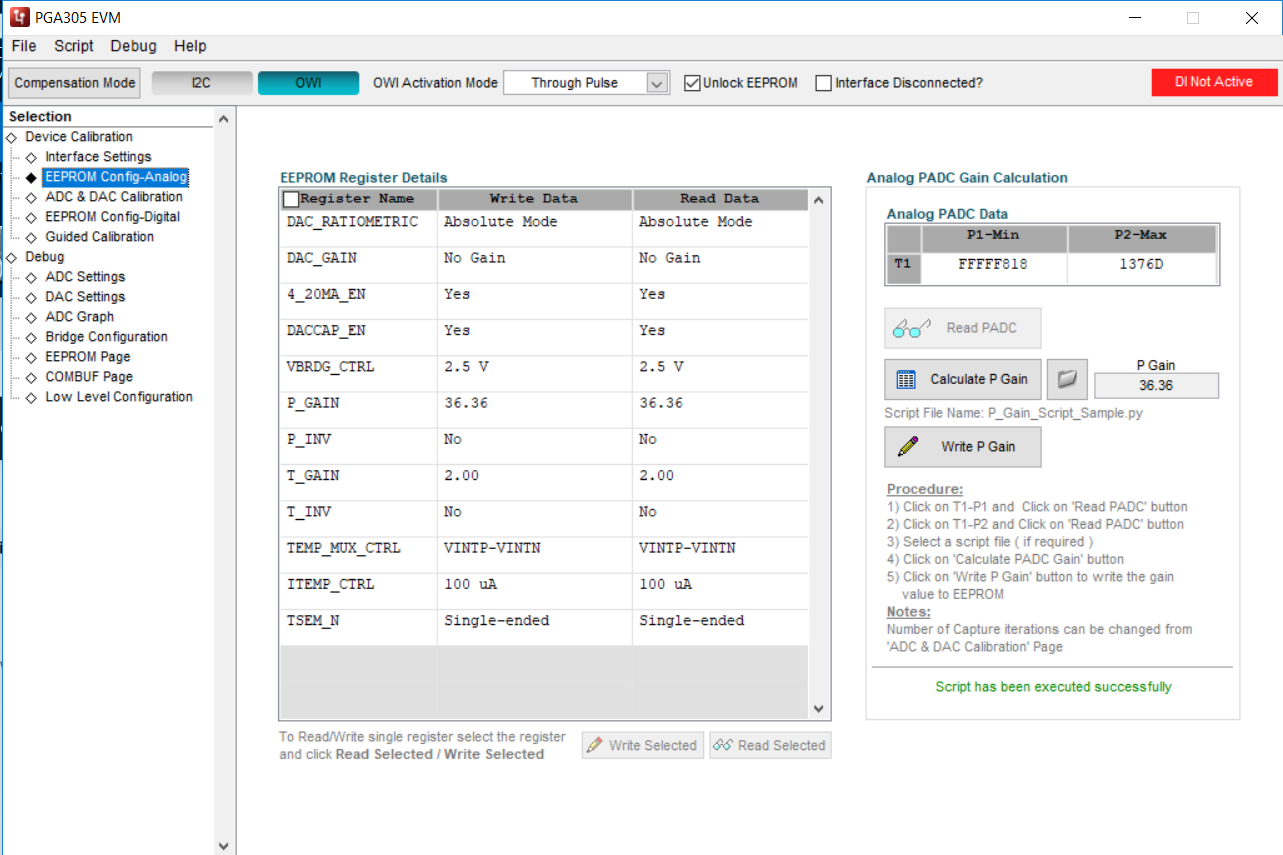Click the PGA305 EVM app icon in title bar
1283x855 pixels.
pos(18,18)
